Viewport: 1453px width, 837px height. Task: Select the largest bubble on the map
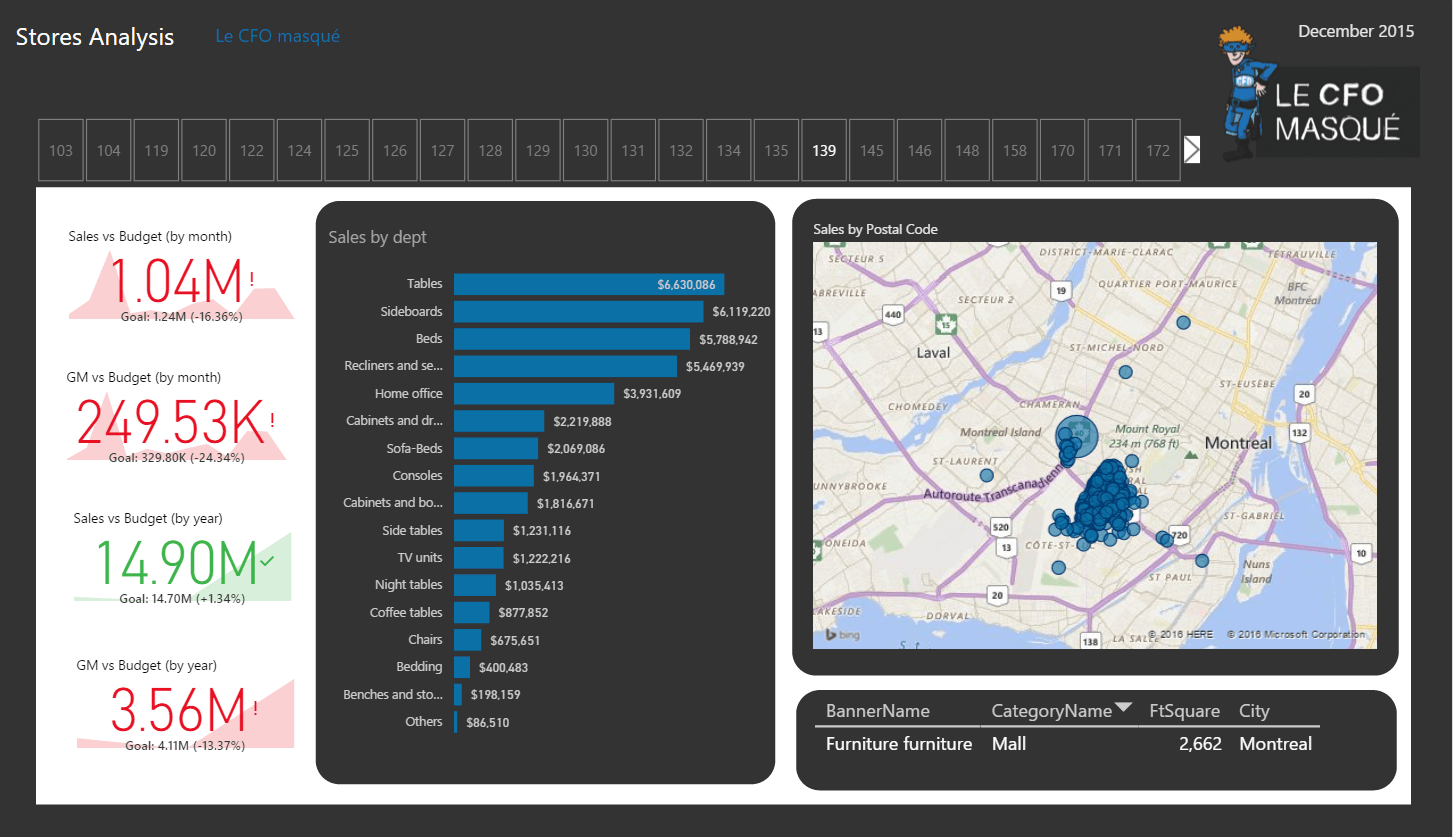tap(1077, 434)
